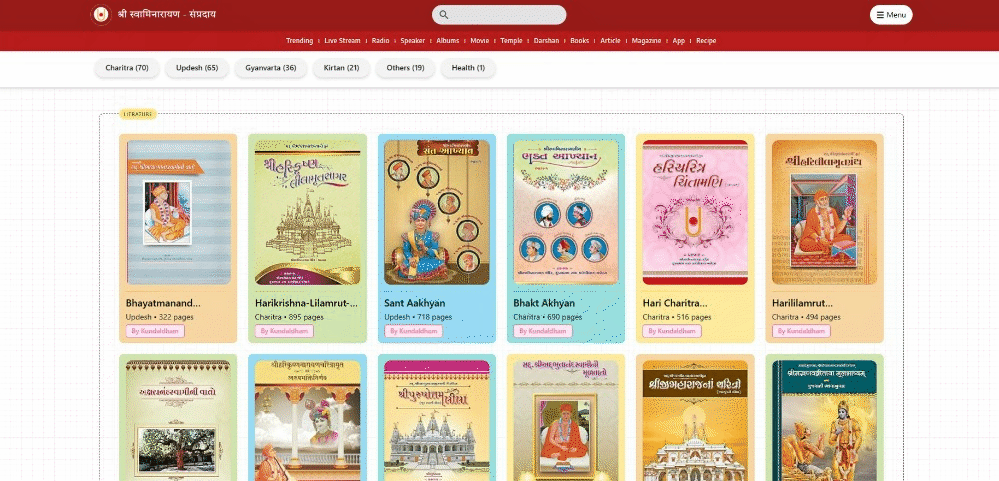Open the Article nav link
Image resolution: width=999 pixels, height=481 pixels.
coord(610,41)
